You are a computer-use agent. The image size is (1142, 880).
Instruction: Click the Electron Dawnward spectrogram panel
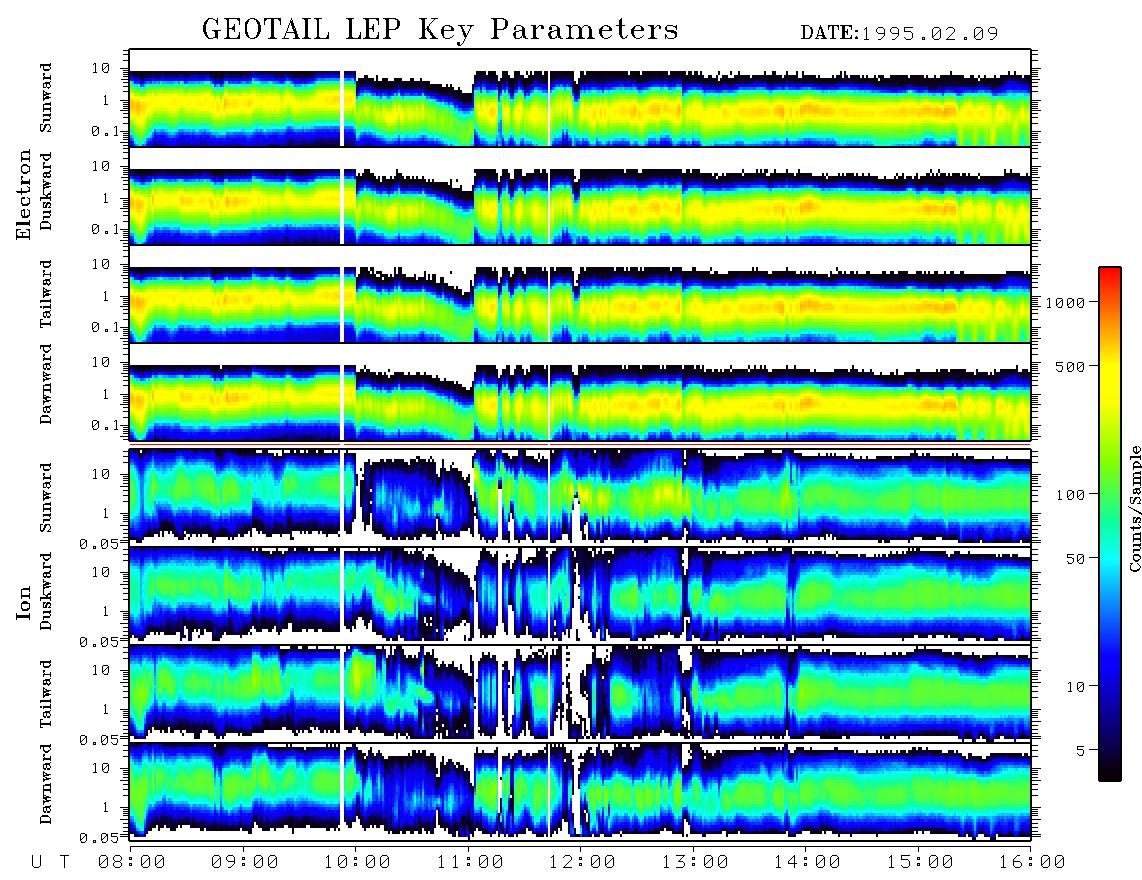tap(580, 392)
